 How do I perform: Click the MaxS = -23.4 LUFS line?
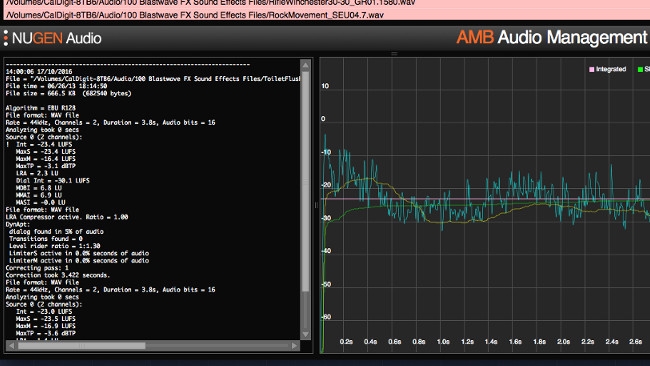pos(46,152)
